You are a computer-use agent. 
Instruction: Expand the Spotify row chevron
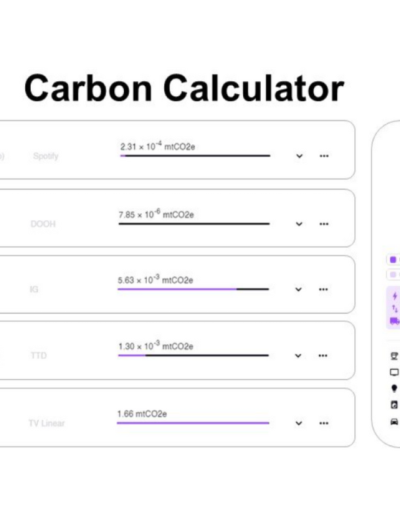[x=299, y=156]
